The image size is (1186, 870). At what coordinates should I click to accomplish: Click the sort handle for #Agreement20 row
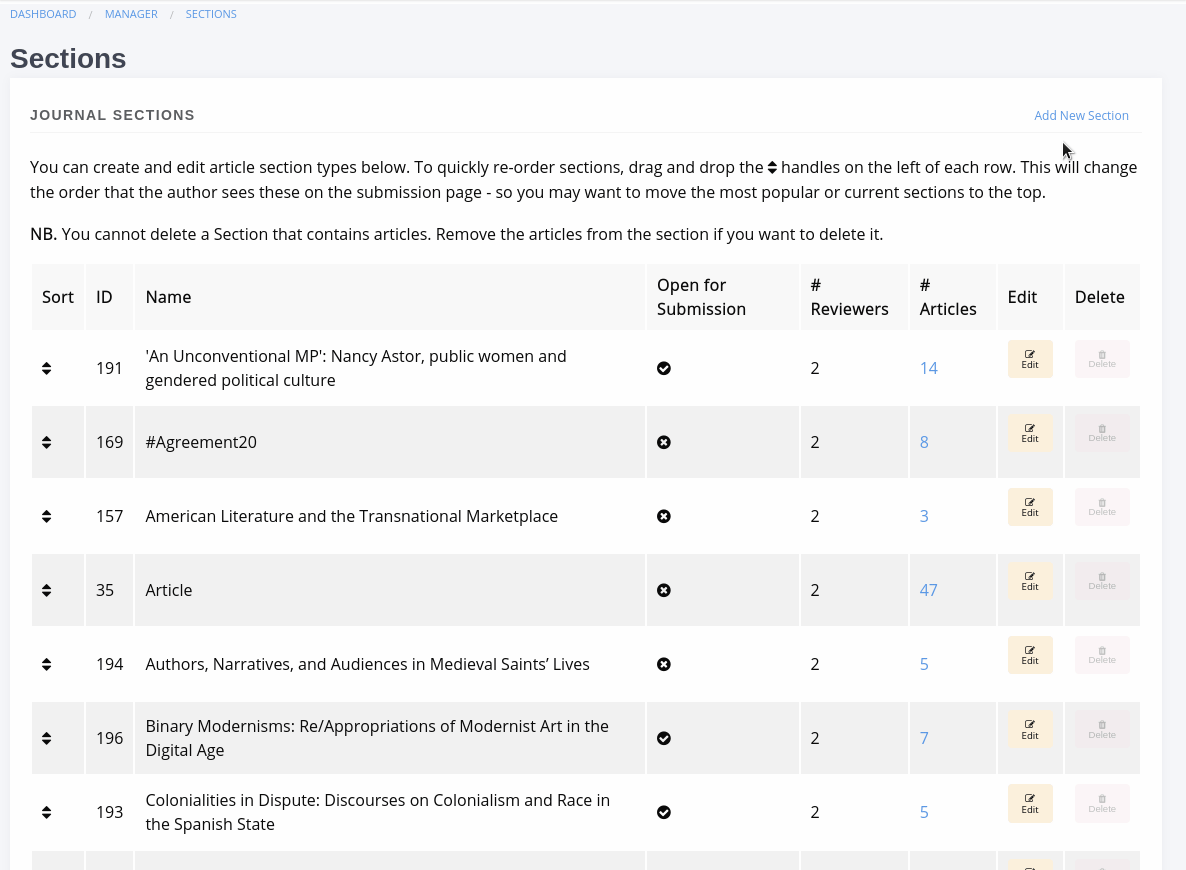coord(46,443)
